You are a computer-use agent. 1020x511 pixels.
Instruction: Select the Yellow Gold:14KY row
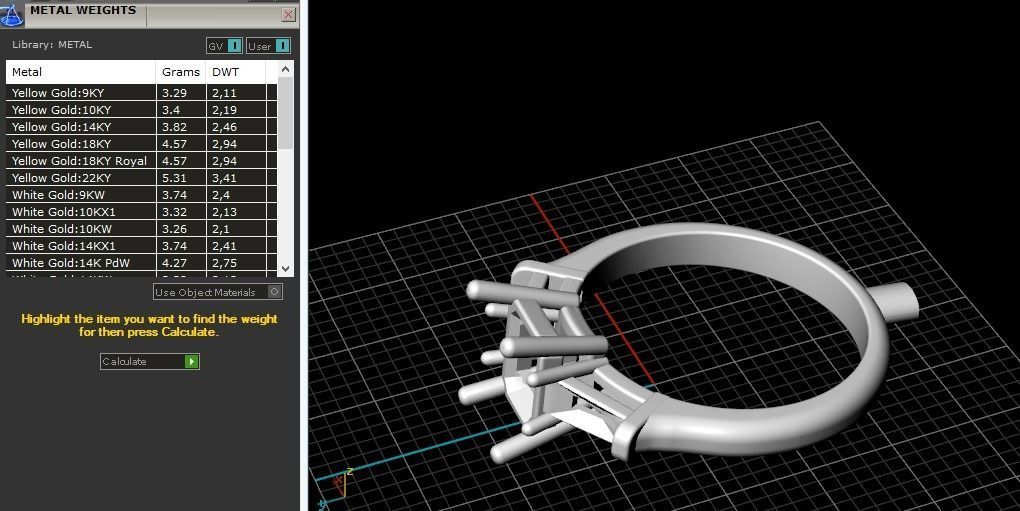click(x=141, y=126)
